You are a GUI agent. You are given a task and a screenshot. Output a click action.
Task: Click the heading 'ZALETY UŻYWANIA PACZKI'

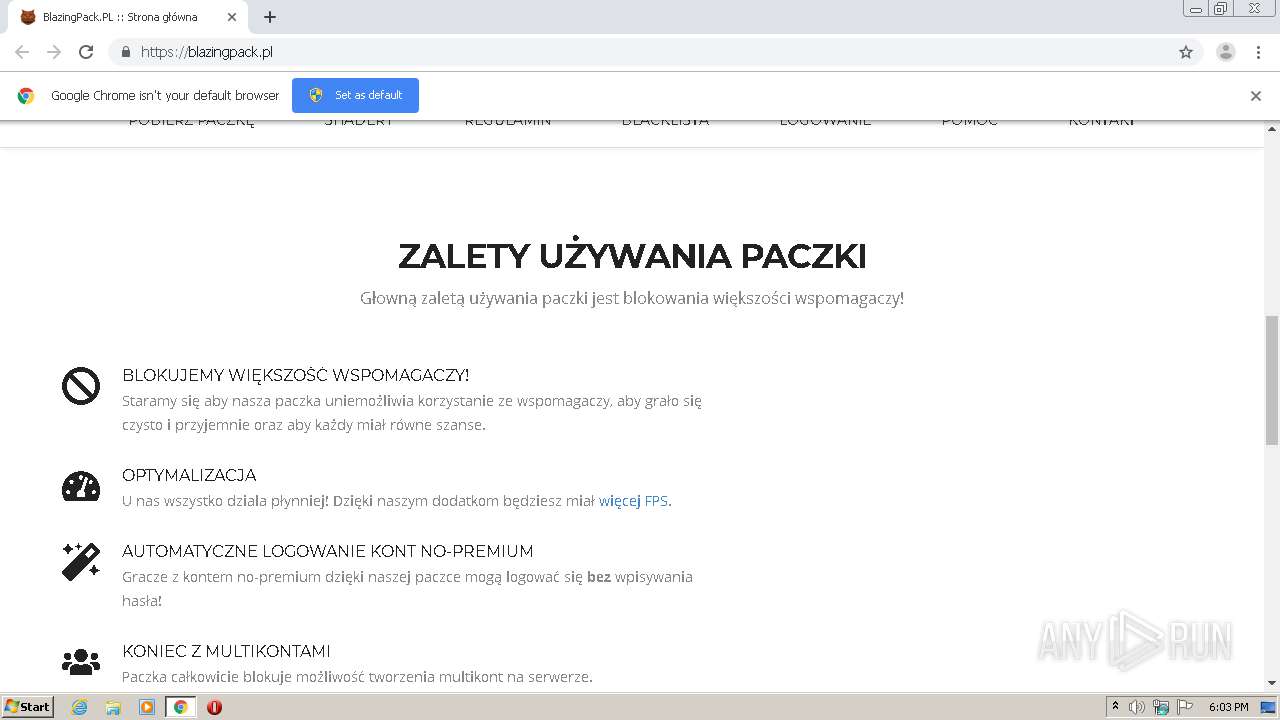pyautogui.click(x=632, y=256)
